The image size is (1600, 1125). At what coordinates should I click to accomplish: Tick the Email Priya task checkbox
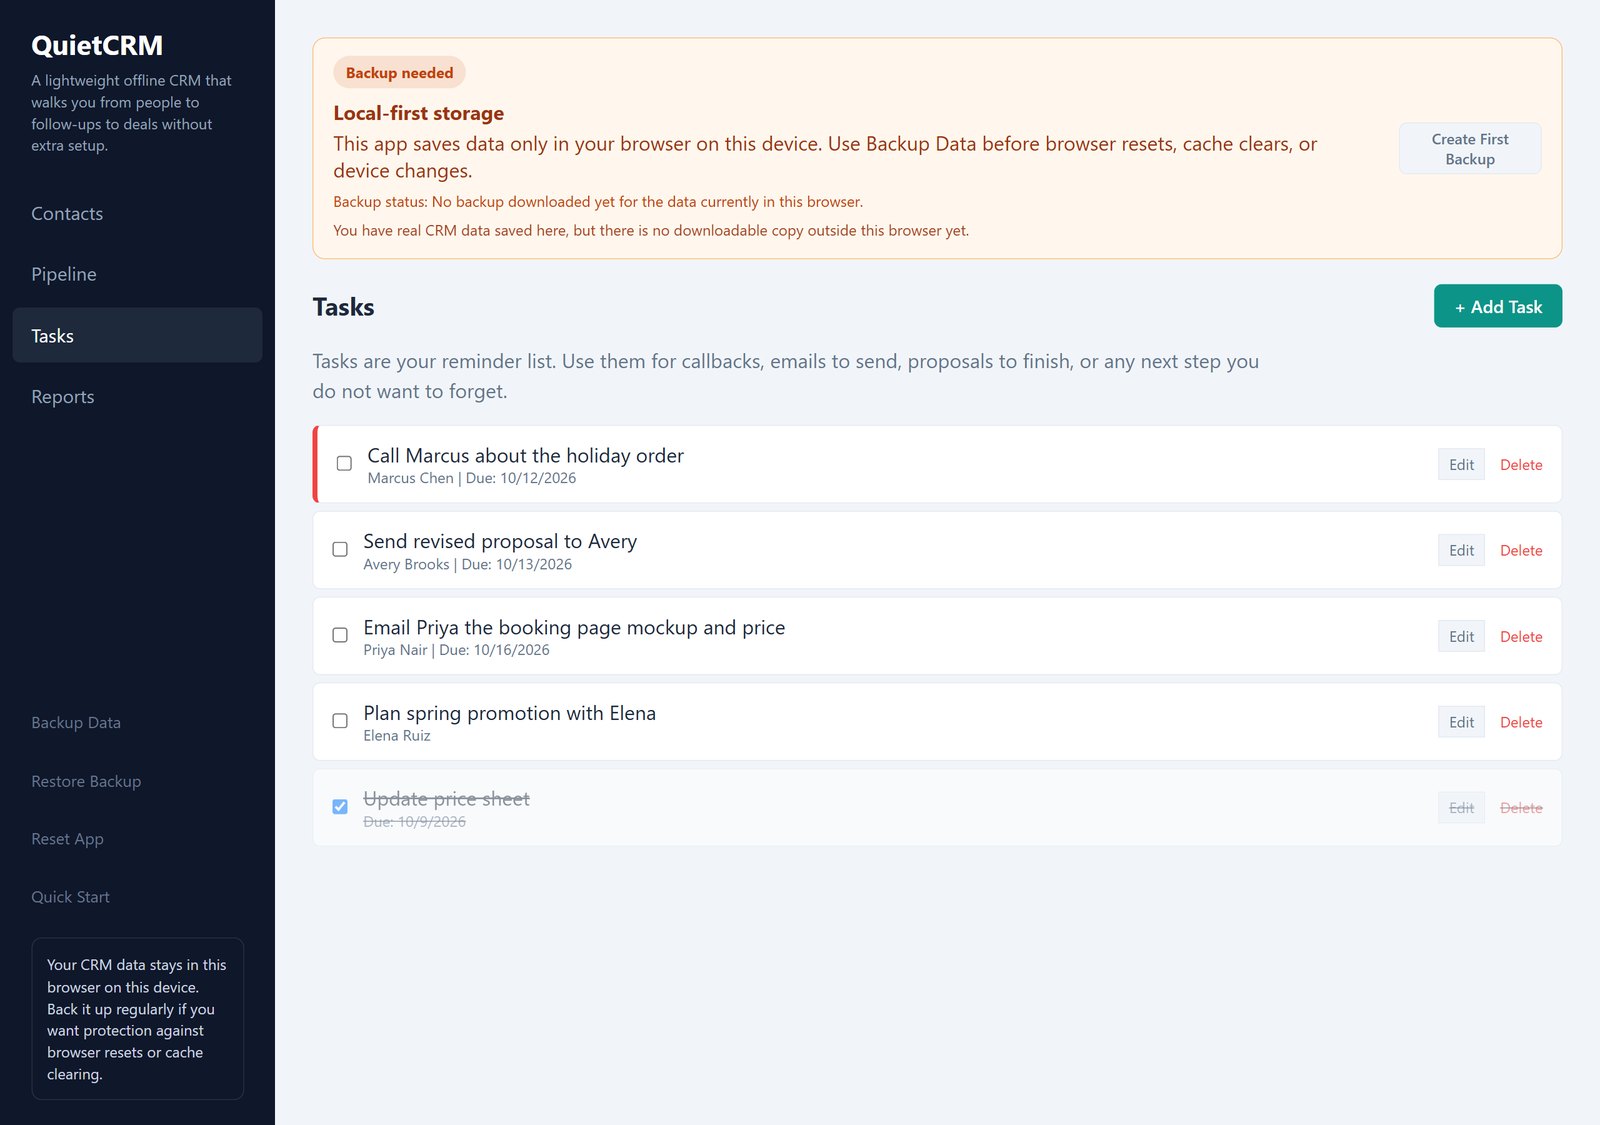click(340, 636)
